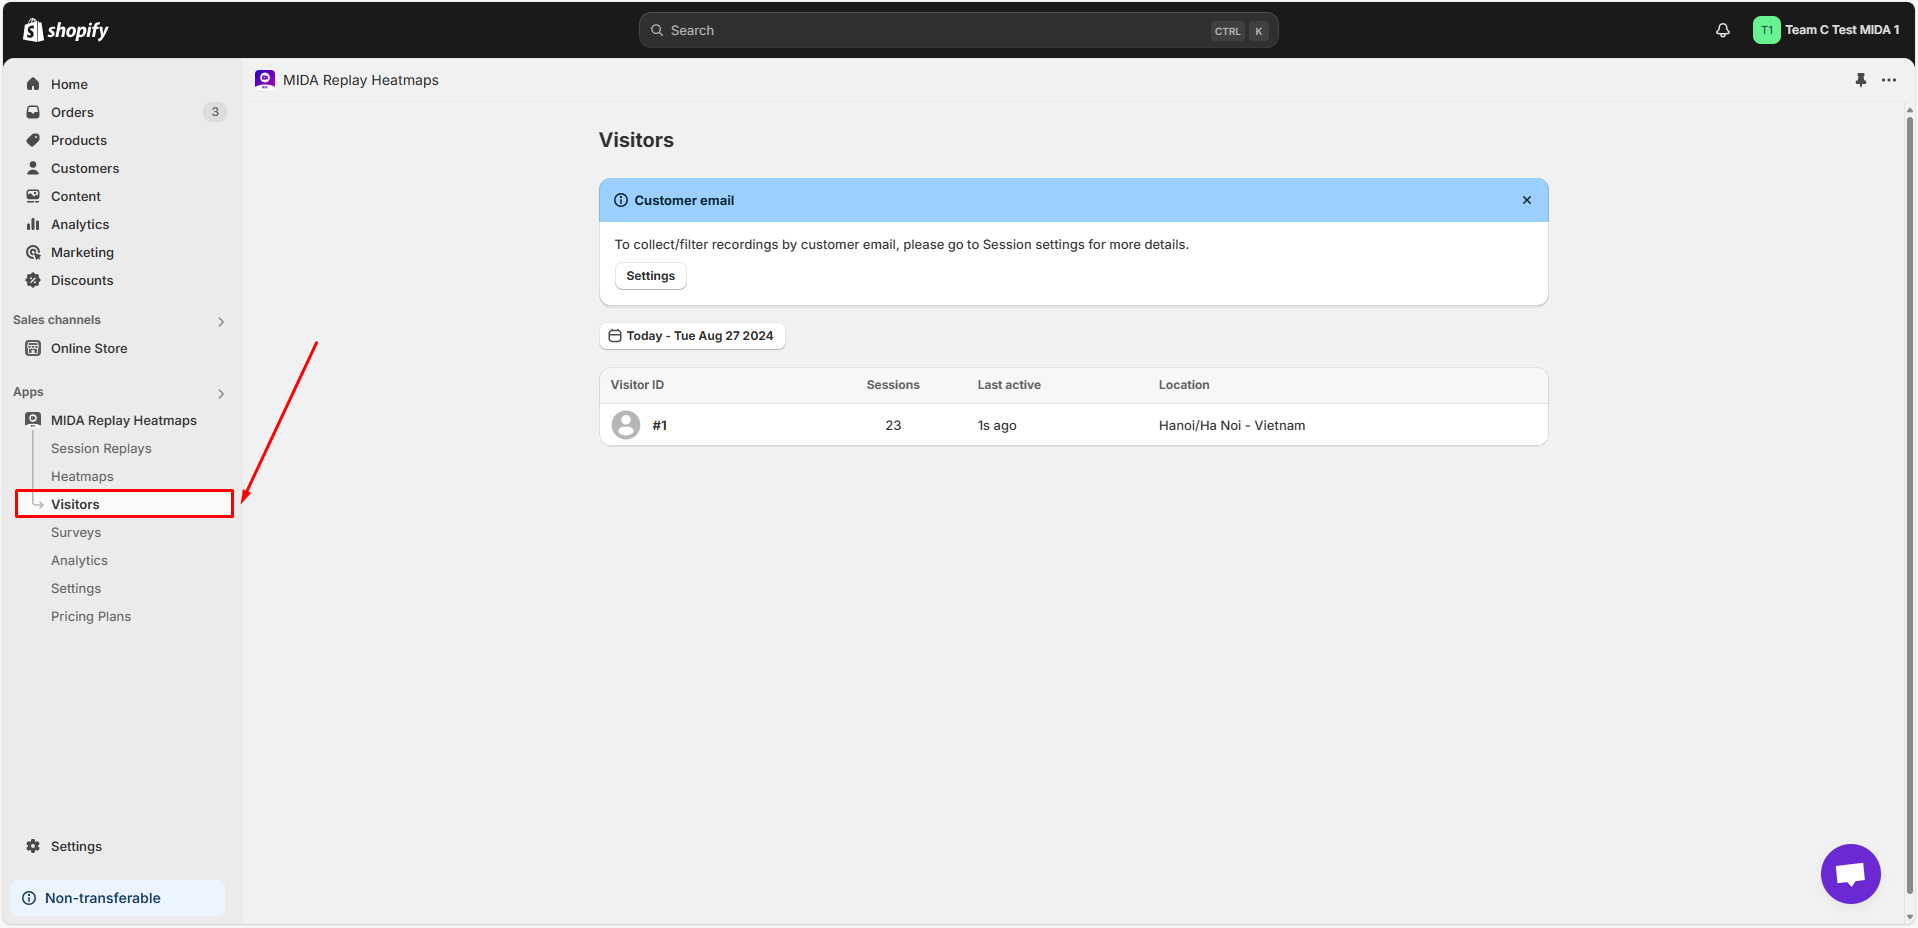Pin the MIDA app with pin icon
1918x928 pixels.
[1860, 80]
